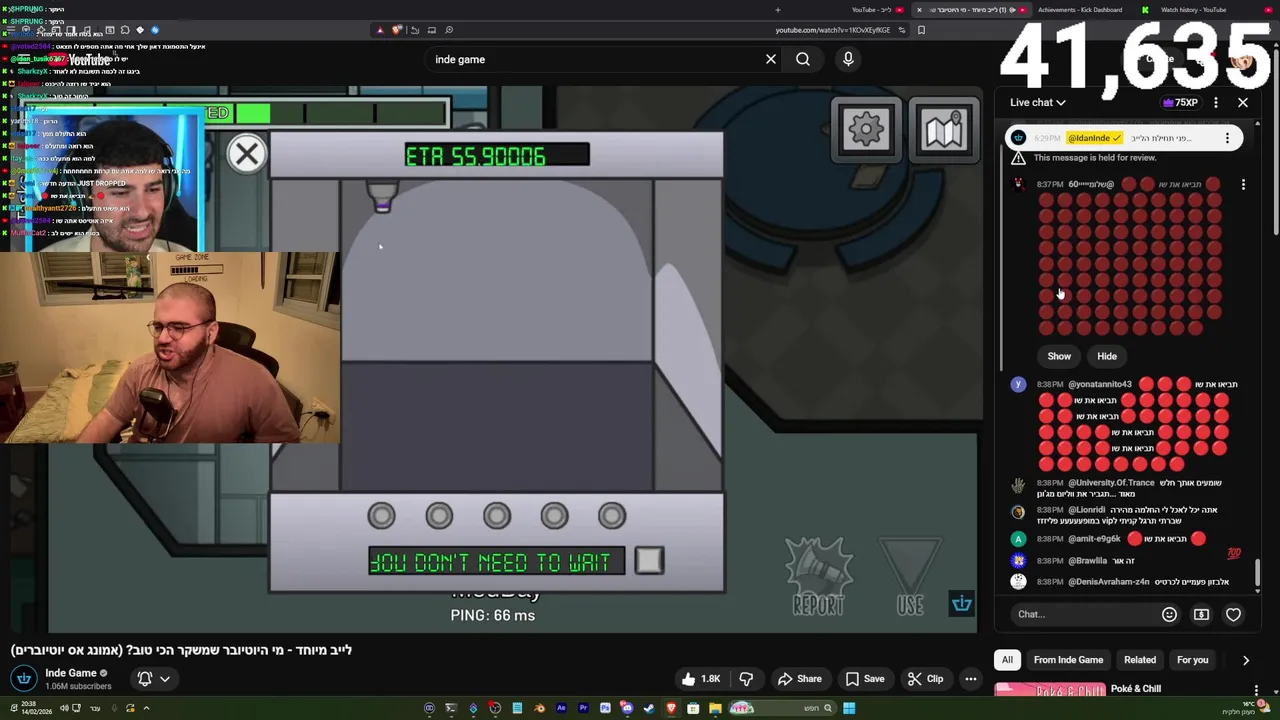Toggle the square beside 'You don't need to wait'
Screen dimensions: 1280x720
coord(648,561)
